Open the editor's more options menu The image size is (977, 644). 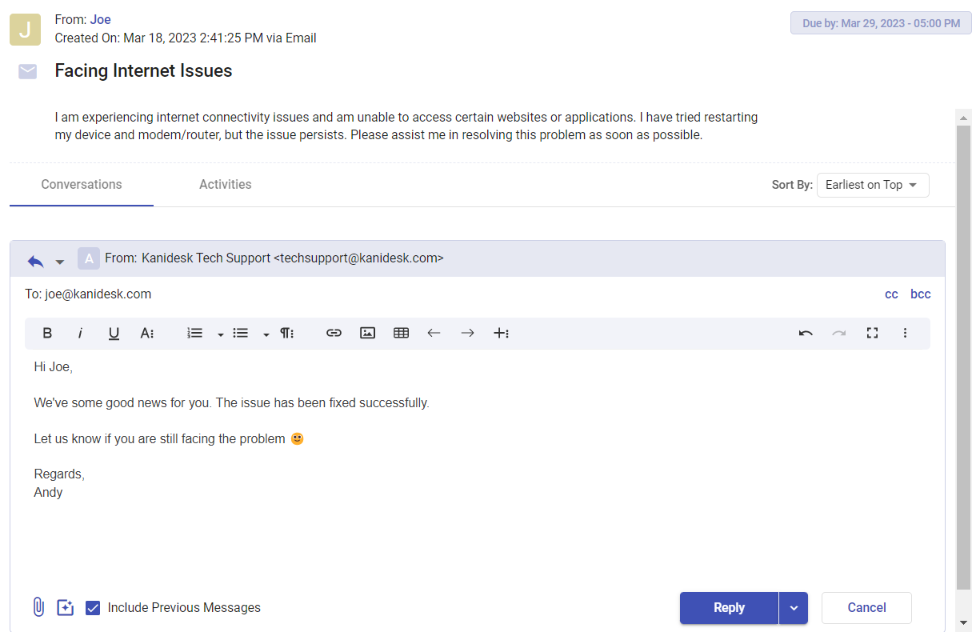[905, 333]
